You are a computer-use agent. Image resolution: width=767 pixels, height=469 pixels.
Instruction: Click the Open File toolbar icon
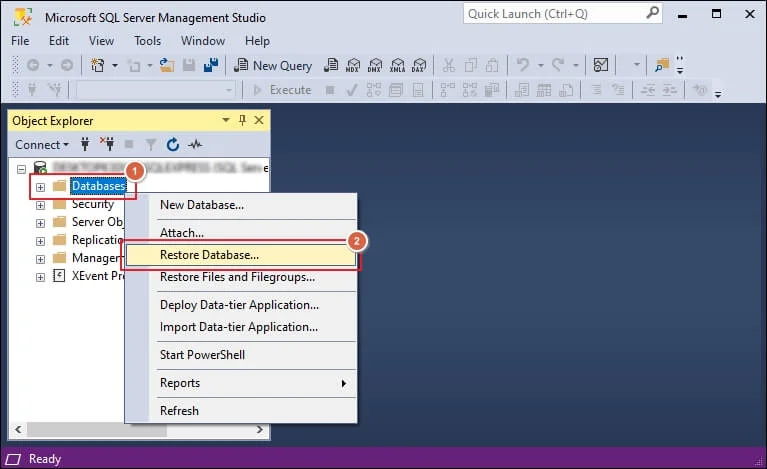[x=167, y=65]
